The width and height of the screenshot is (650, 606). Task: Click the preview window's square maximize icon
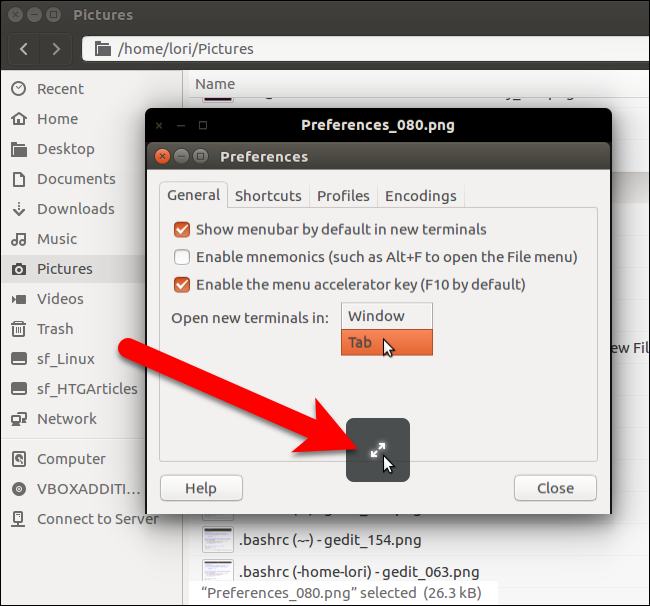click(203, 125)
